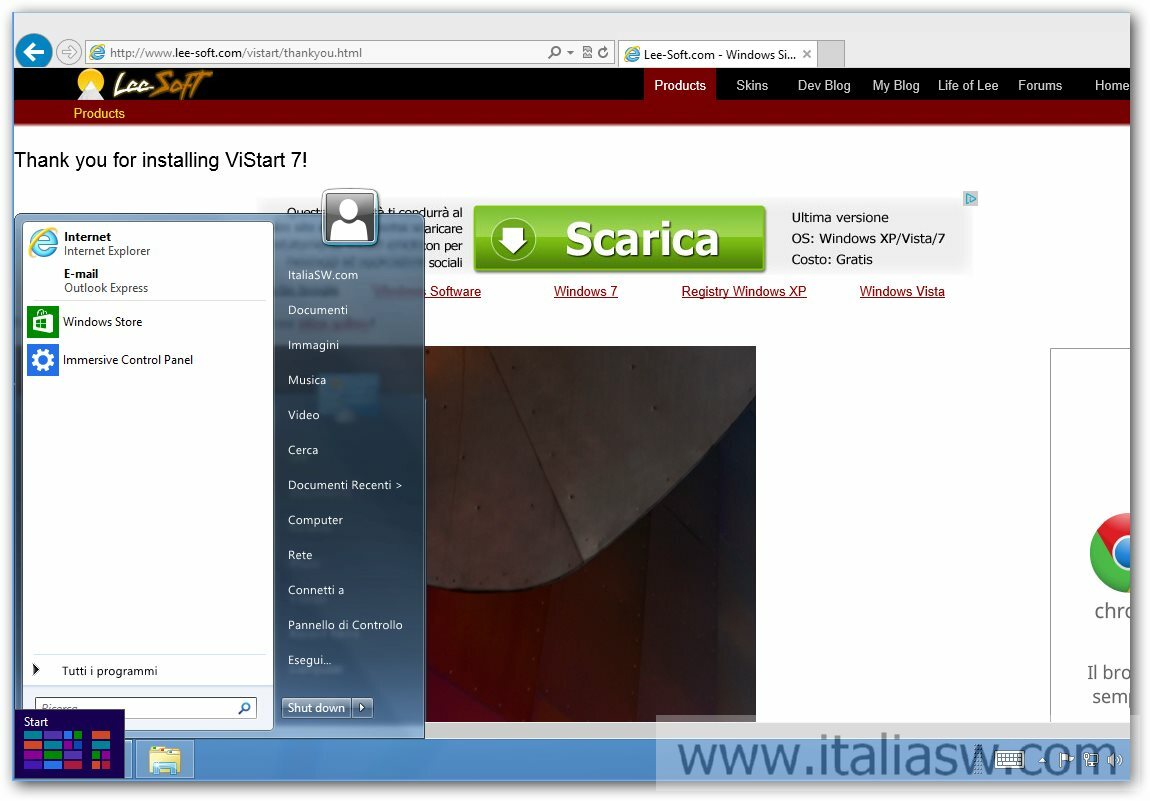Click the volume speaker tray icon
The image size is (1150, 801).
tap(1114, 760)
